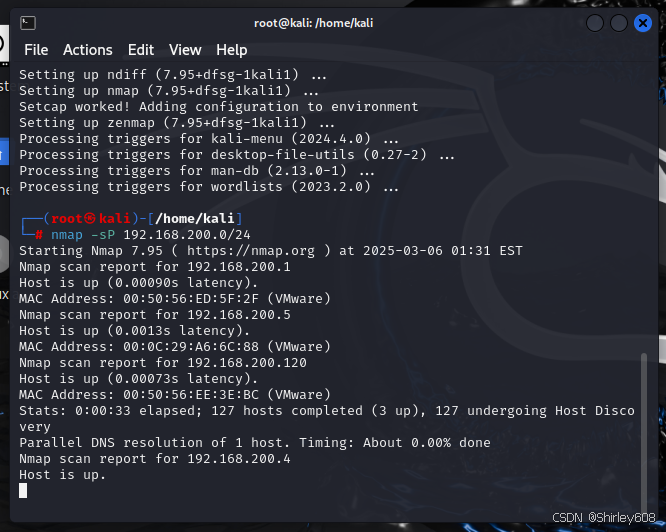
Task: Click 'Processing triggers for man-db' line
Action: pos(197,171)
